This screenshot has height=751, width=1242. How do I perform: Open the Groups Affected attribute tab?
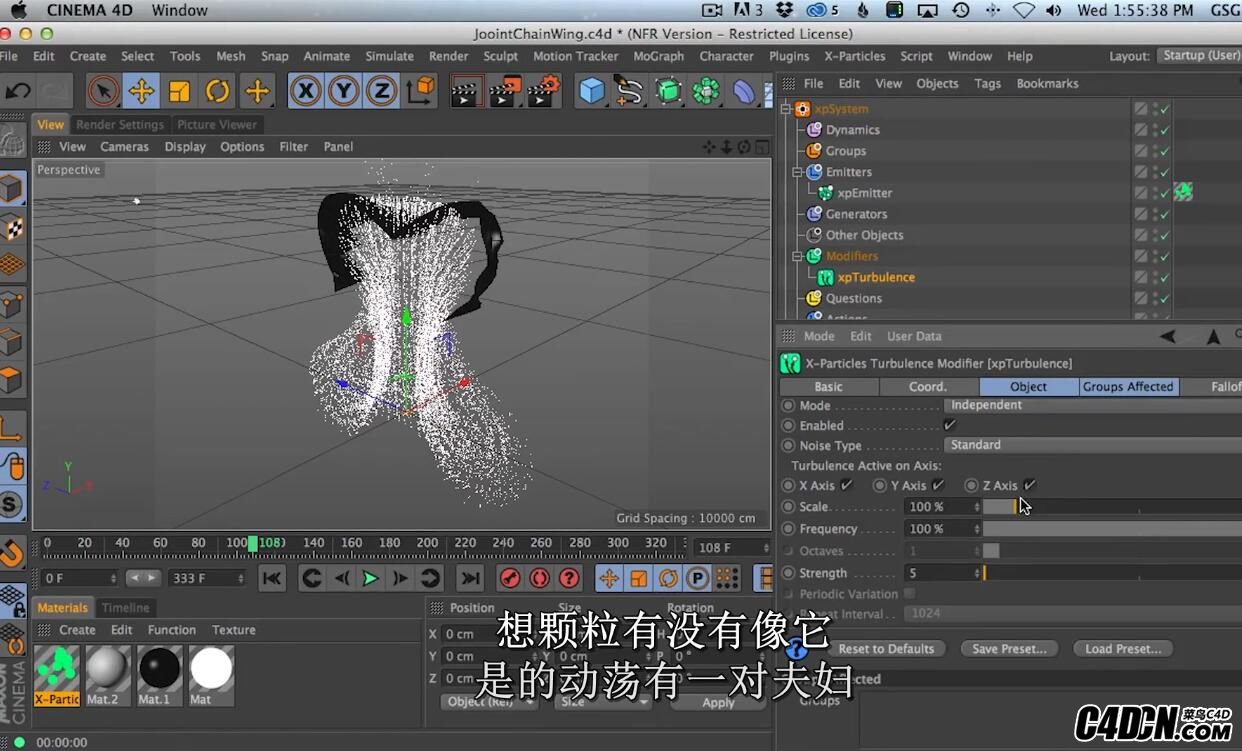pyautogui.click(x=1128, y=386)
